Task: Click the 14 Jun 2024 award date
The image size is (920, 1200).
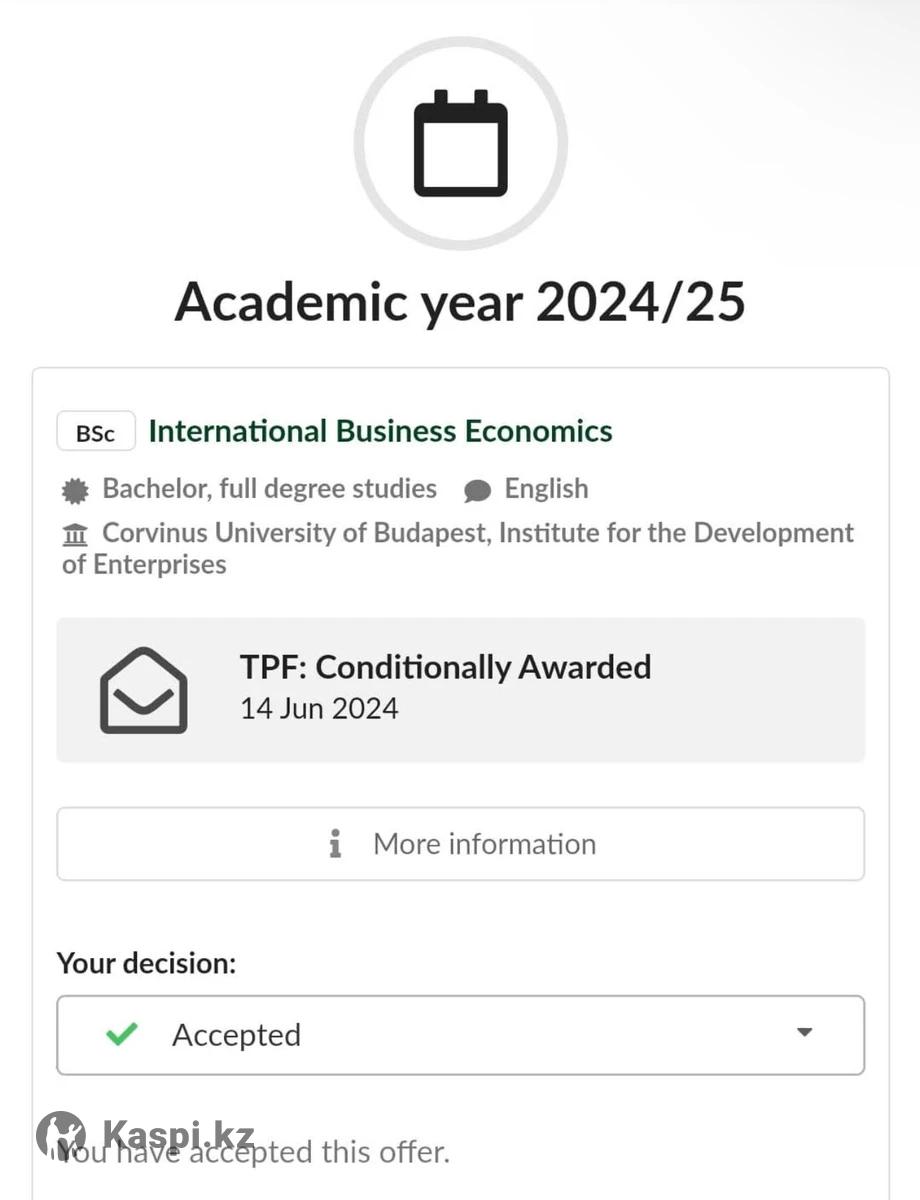Action: tap(319, 709)
